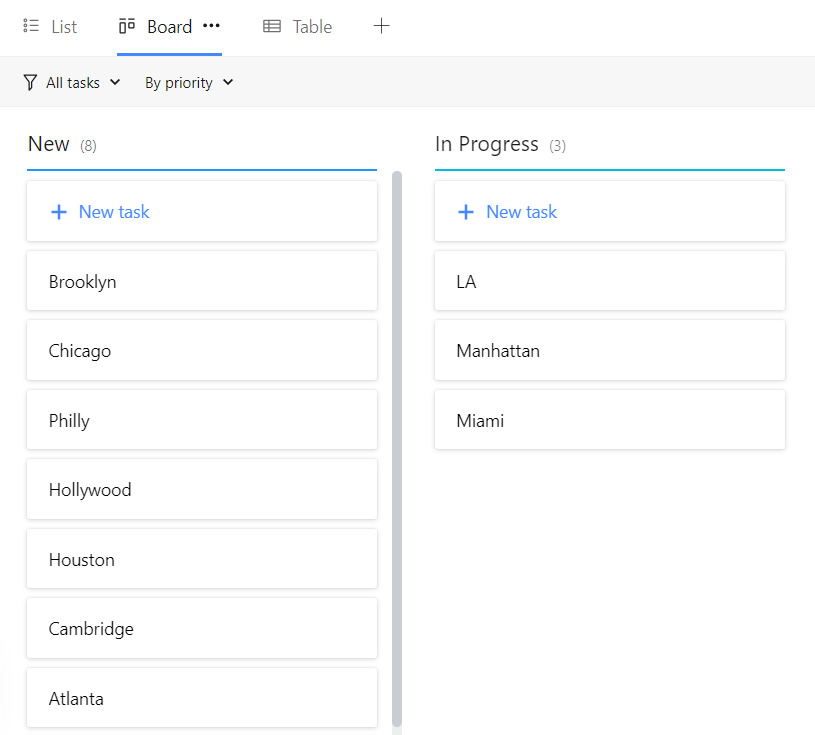The height and width of the screenshot is (735, 815).
Task: Expand By priority chevron arrow
Action: [228, 82]
